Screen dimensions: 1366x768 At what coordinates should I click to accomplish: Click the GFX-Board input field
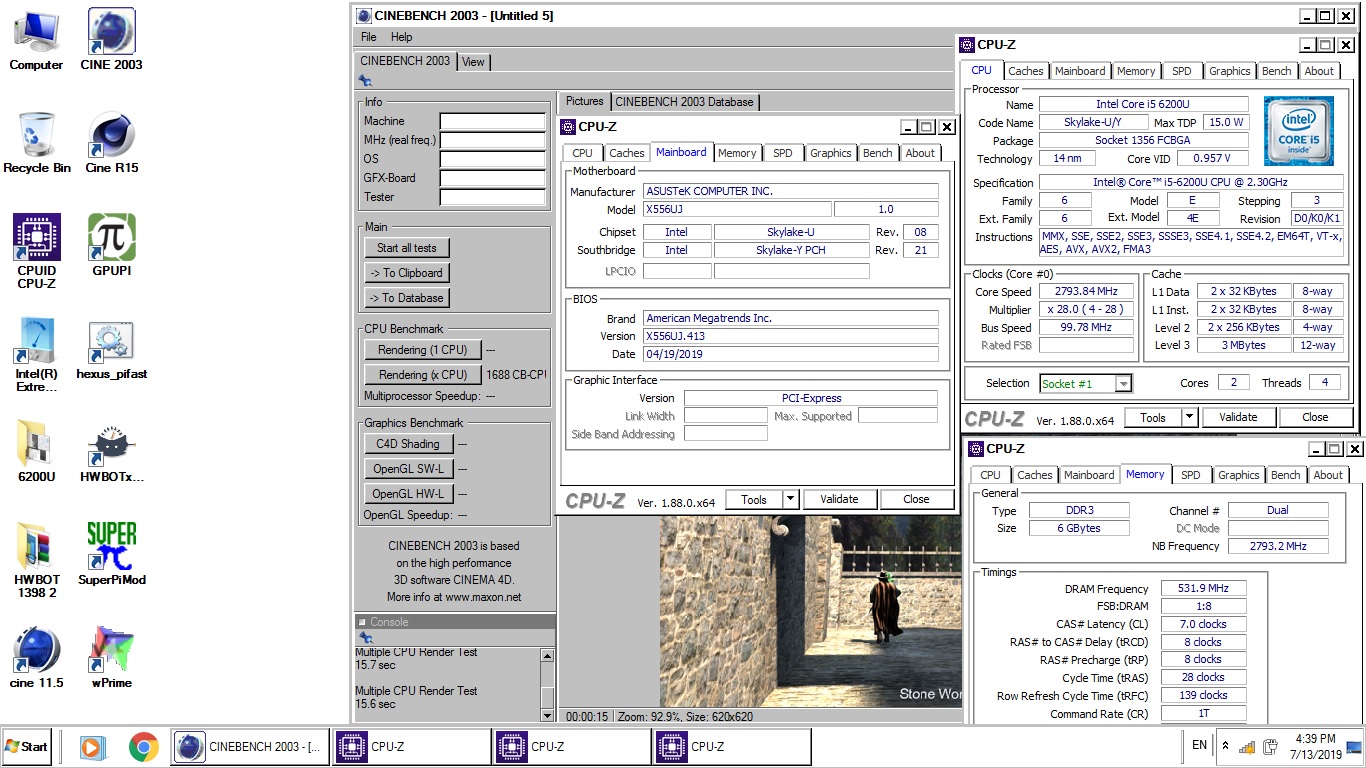click(493, 178)
